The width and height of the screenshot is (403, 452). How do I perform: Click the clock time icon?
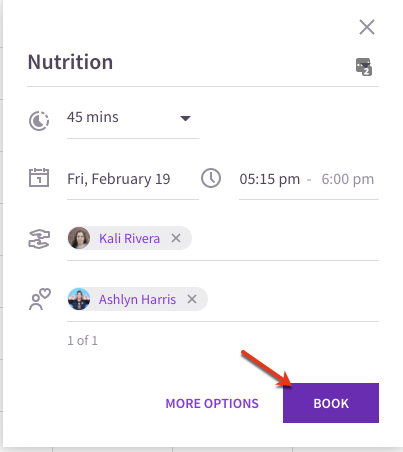tap(211, 178)
